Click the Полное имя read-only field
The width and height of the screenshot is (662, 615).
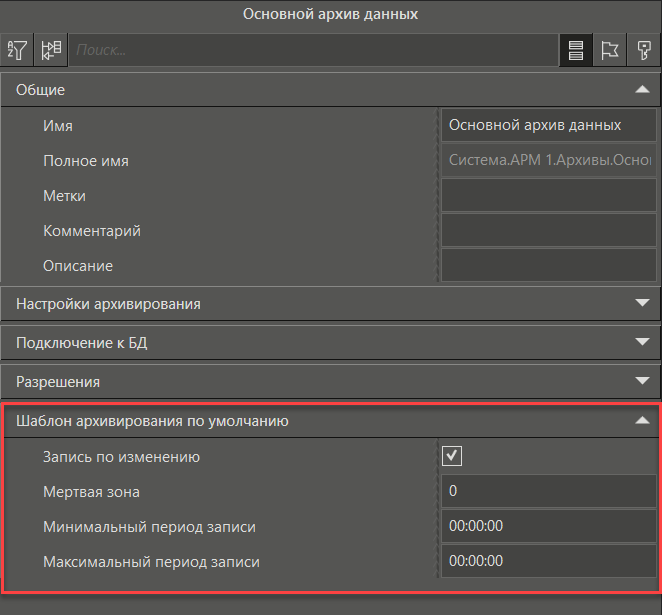coord(548,160)
